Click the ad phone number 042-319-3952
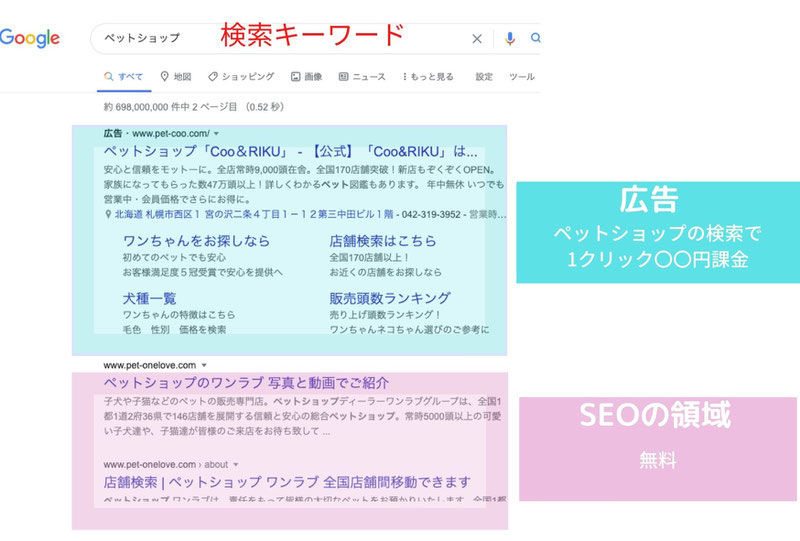The height and width of the screenshot is (541, 800). [431, 214]
